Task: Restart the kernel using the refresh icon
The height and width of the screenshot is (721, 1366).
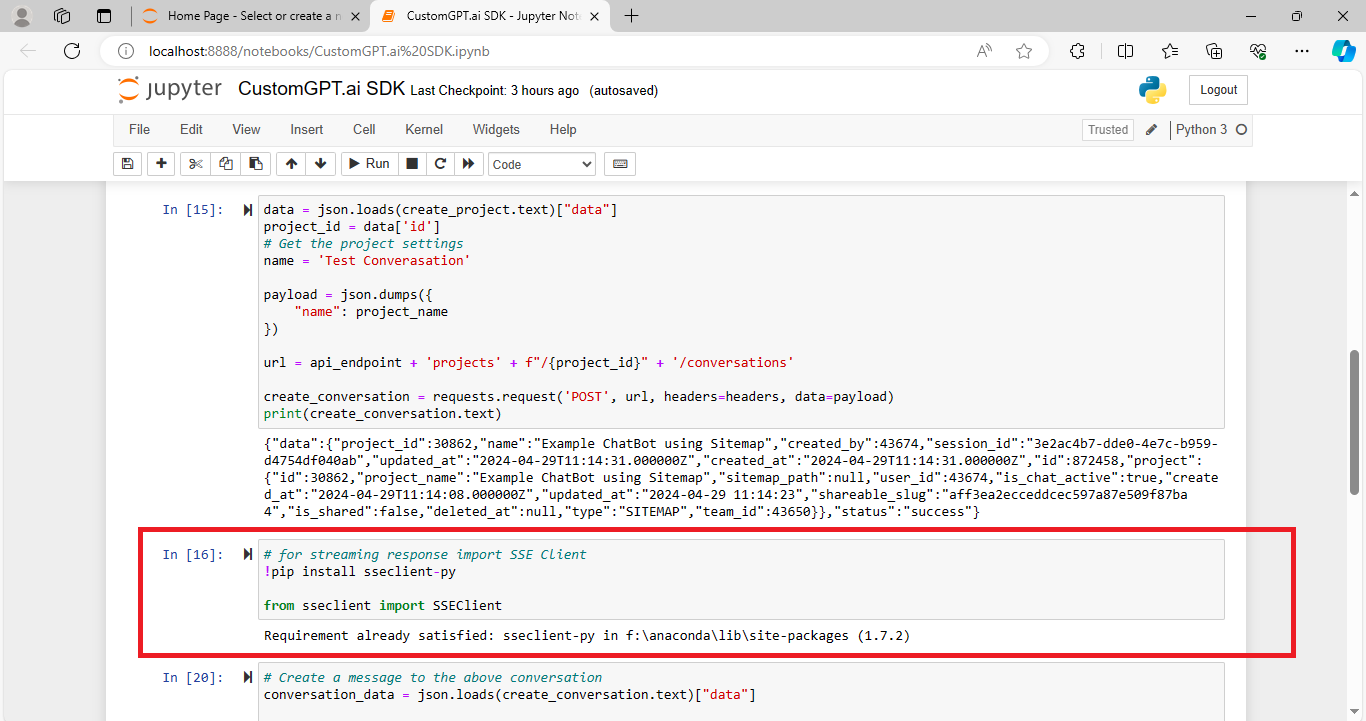Action: (x=440, y=163)
